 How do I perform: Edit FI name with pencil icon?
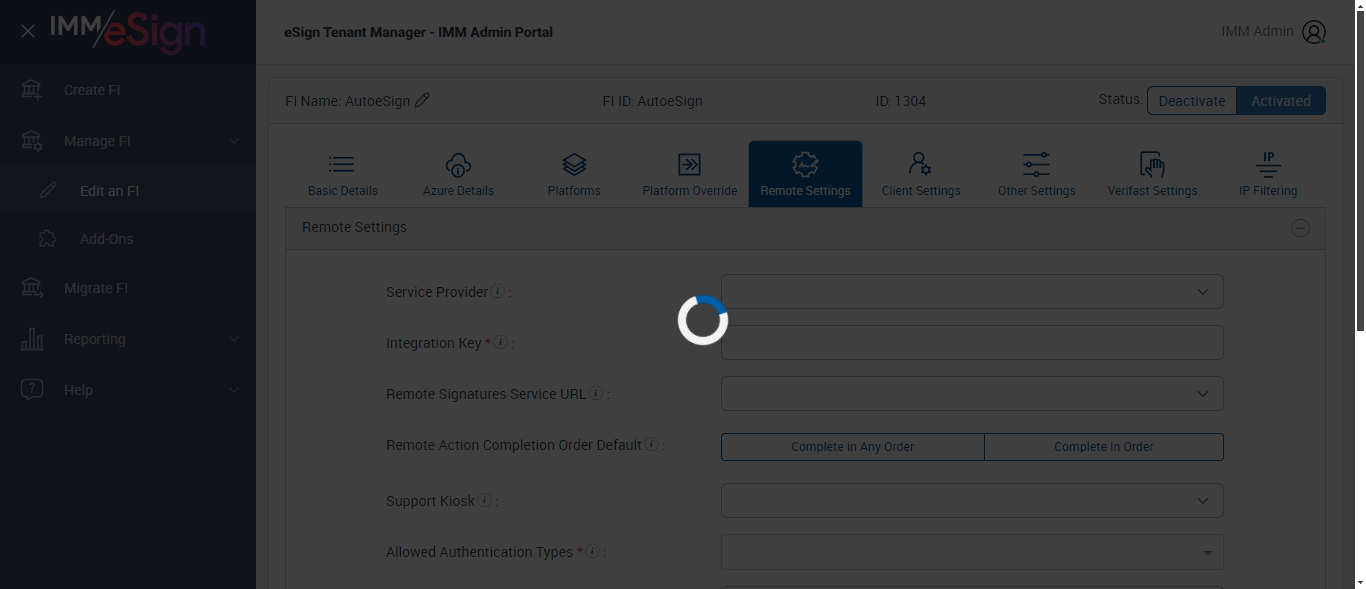pos(422,100)
